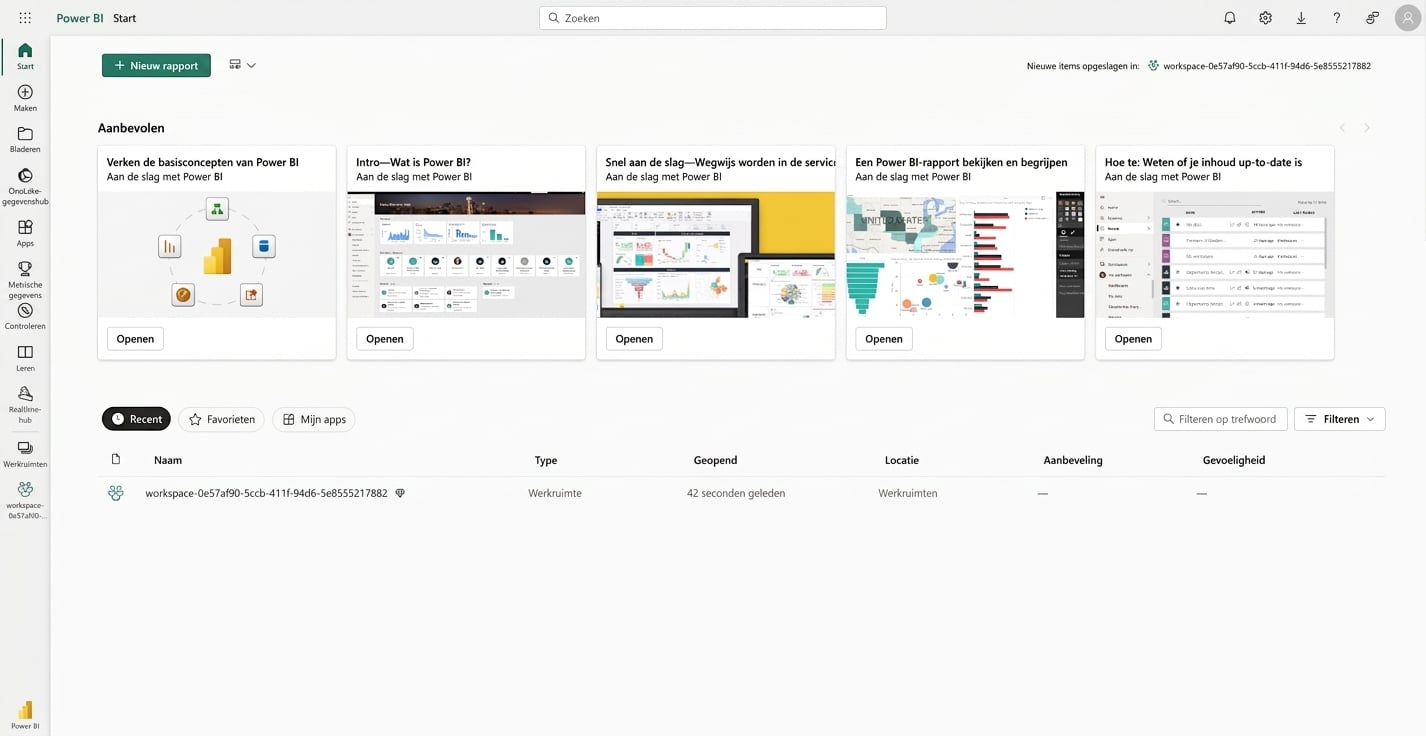Open Maken in the sidebar
1426x736 pixels.
point(25,98)
